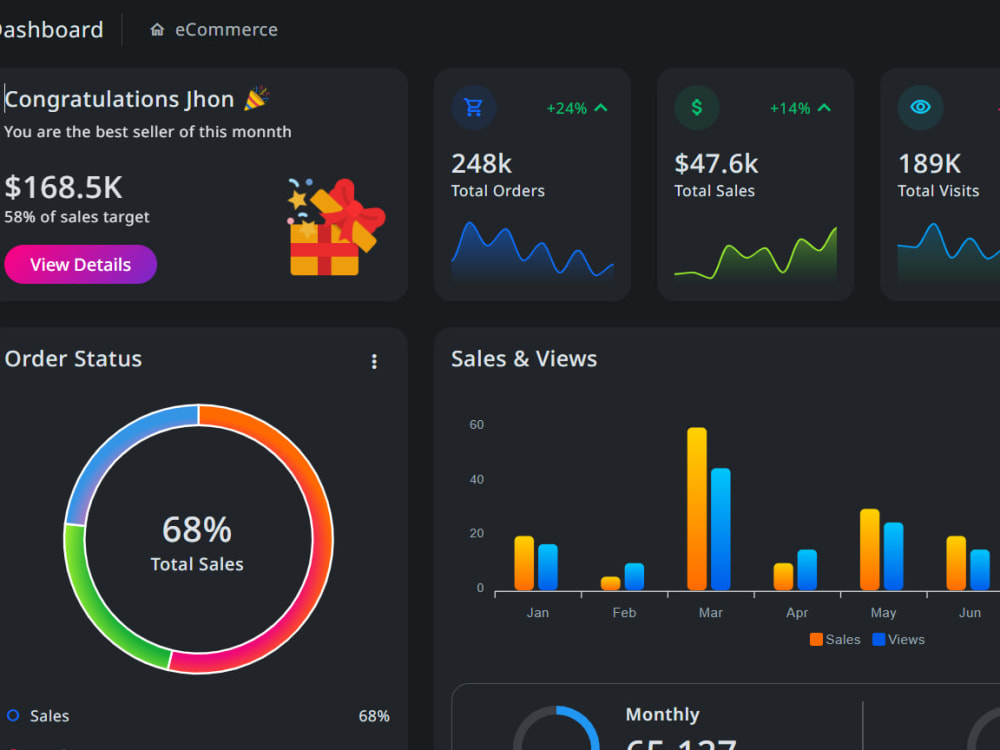Click the dollar icon on Total Sales card
Screen dimensions: 1000x750
tap(696, 107)
